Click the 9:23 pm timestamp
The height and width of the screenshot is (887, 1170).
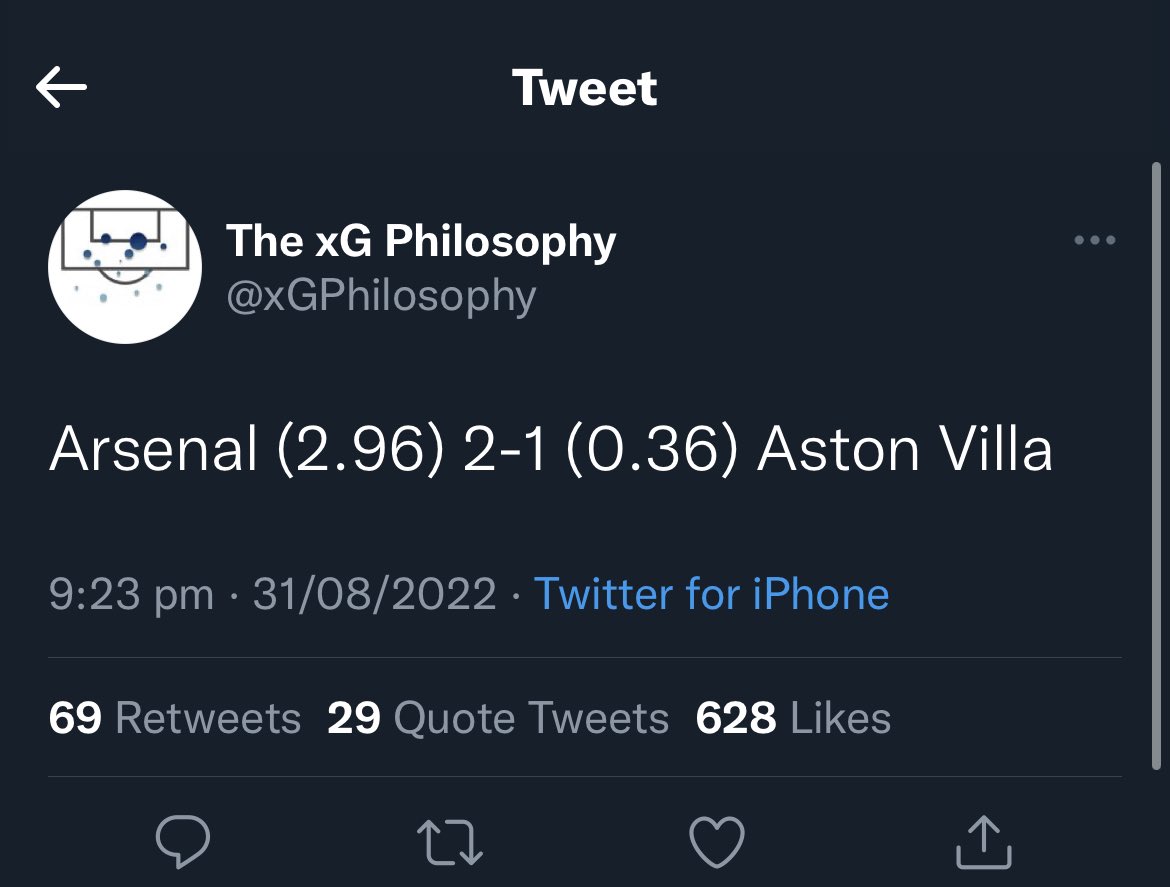131,594
